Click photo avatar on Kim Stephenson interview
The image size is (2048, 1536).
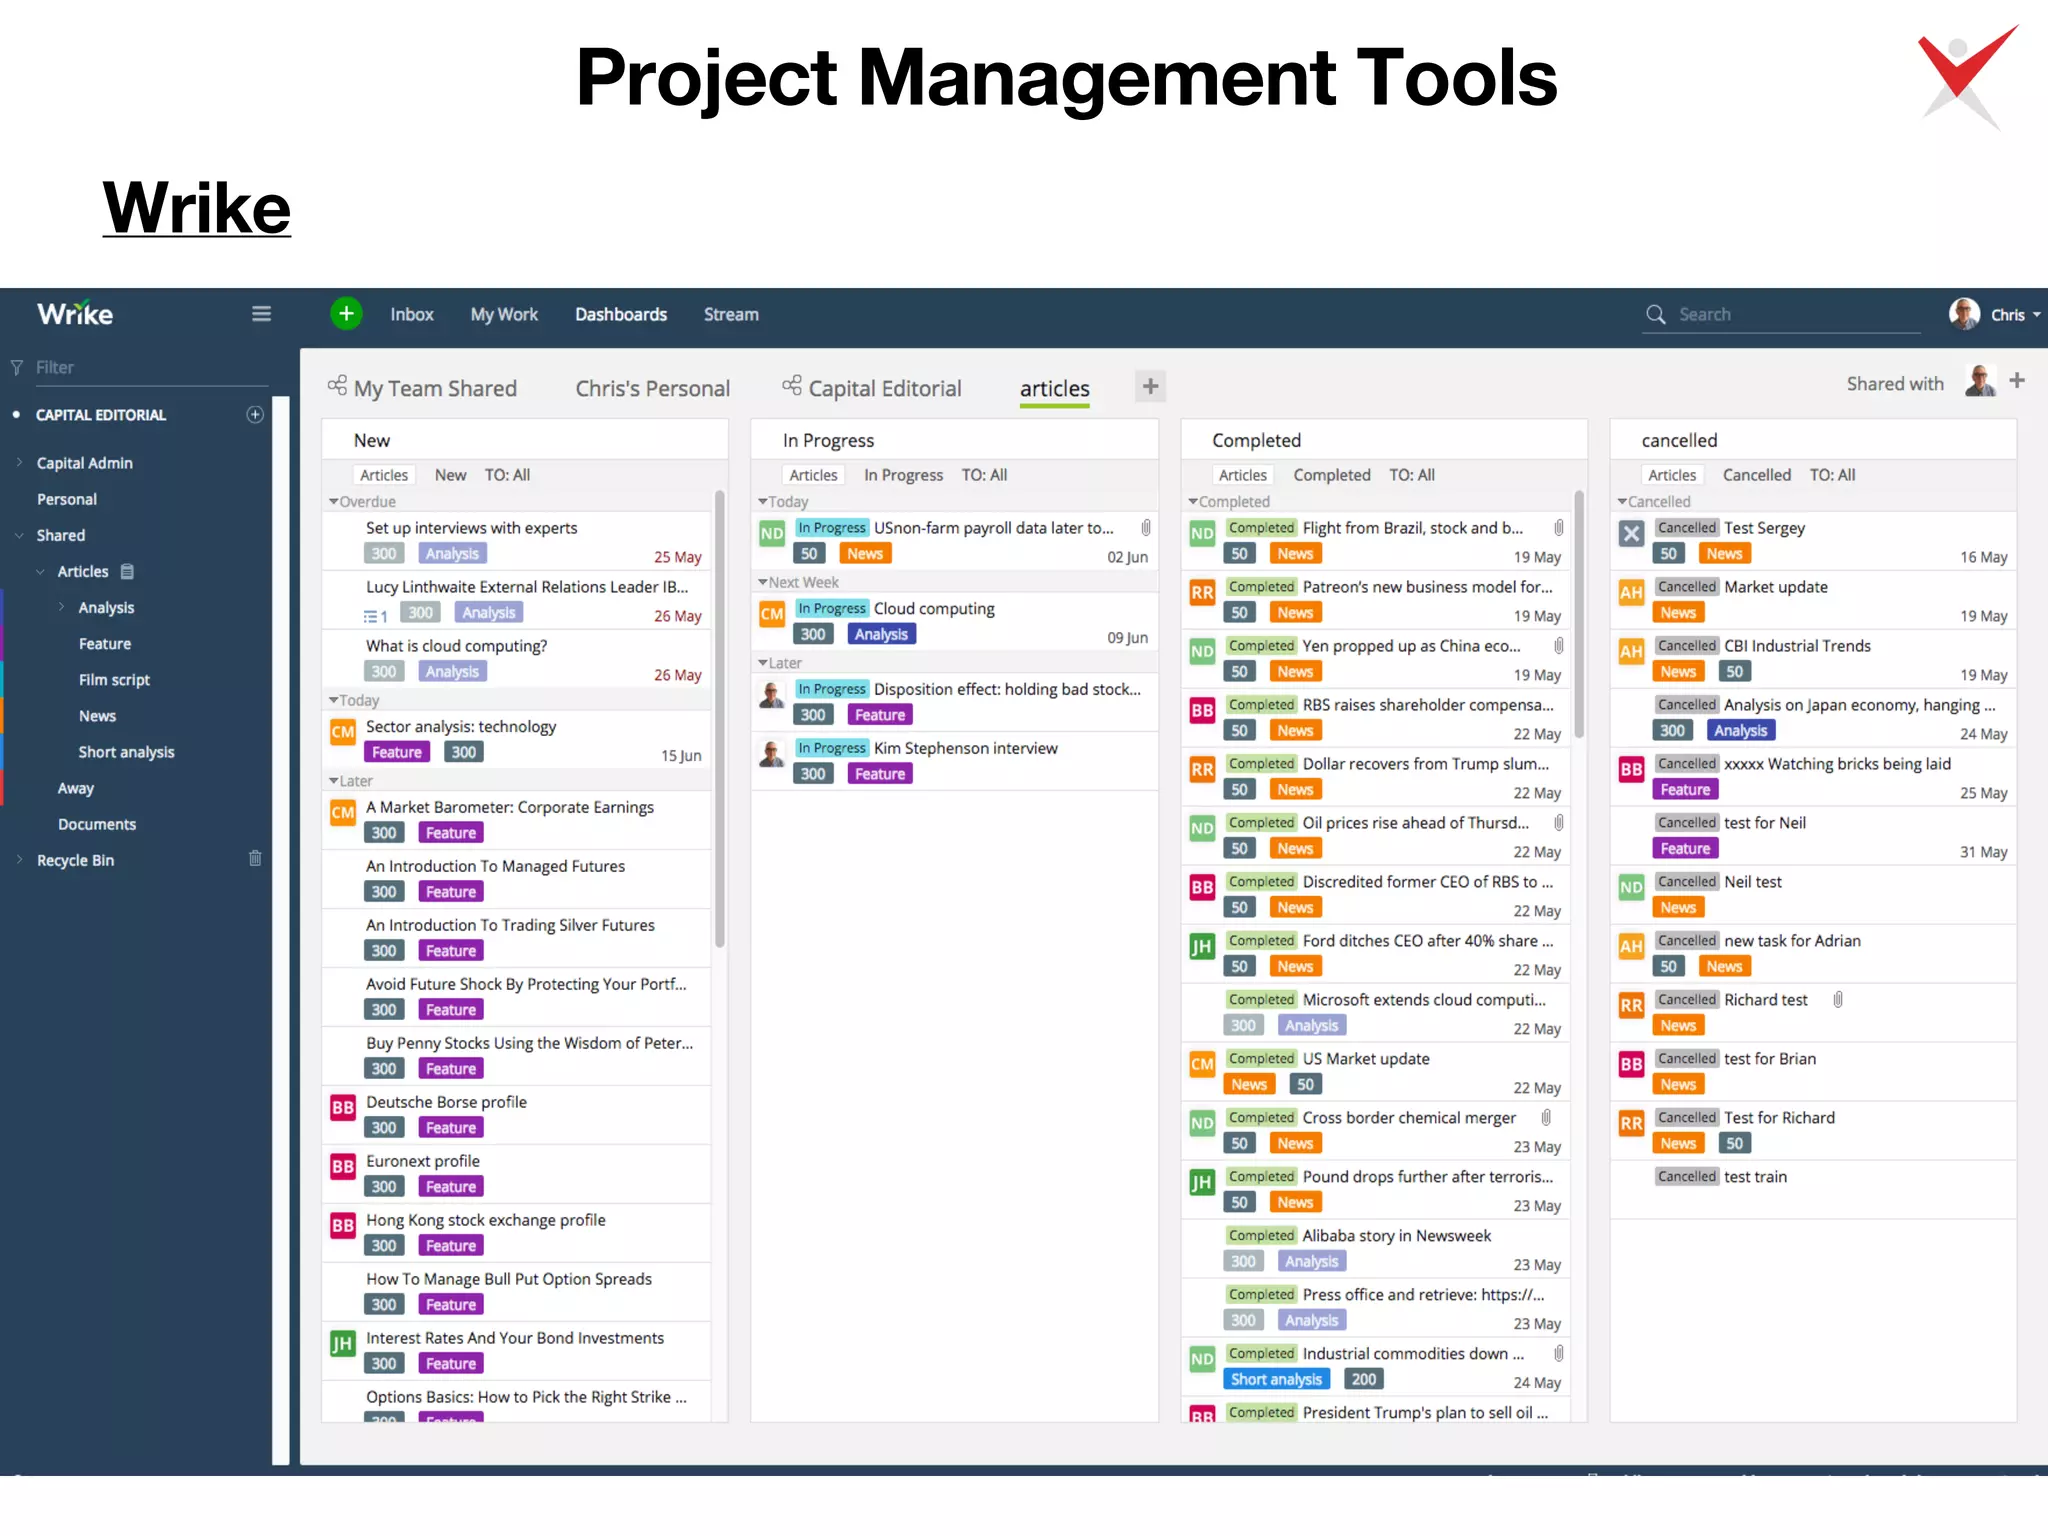pyautogui.click(x=772, y=754)
